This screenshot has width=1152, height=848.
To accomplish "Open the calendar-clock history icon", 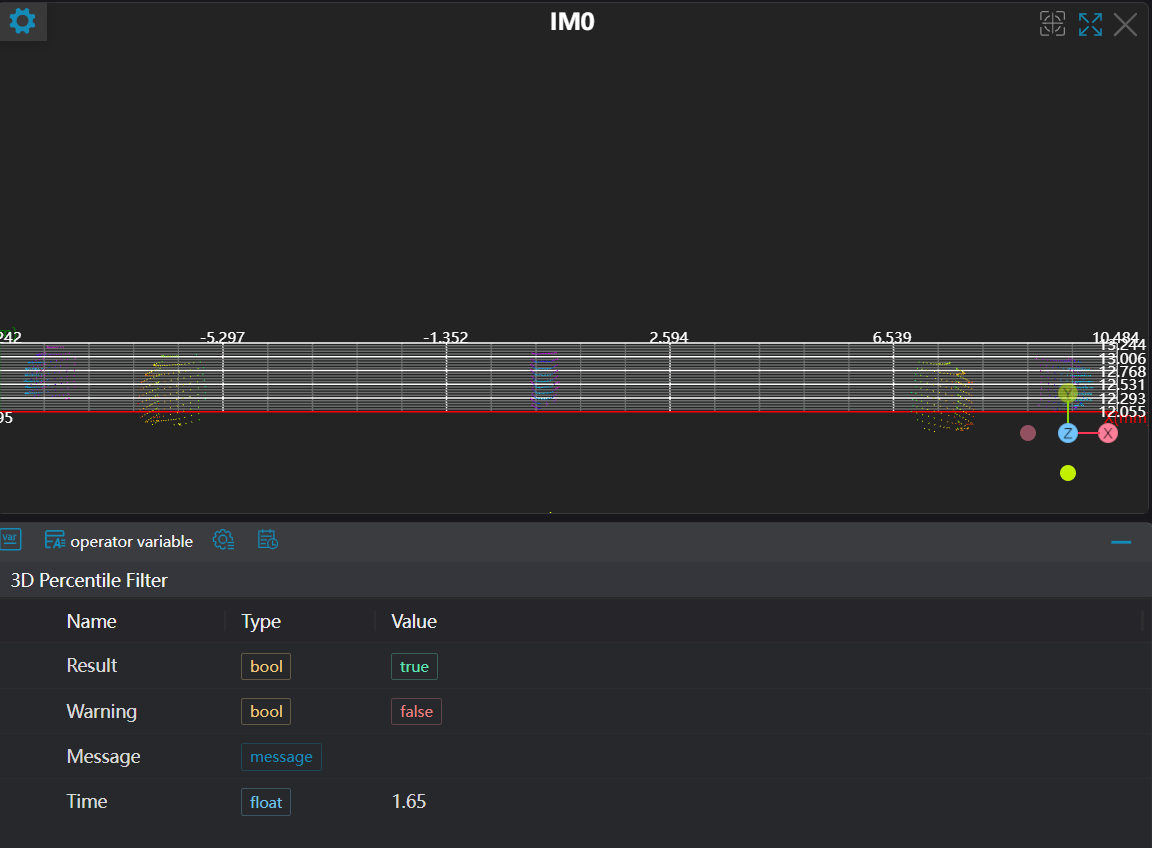I will pyautogui.click(x=267, y=540).
